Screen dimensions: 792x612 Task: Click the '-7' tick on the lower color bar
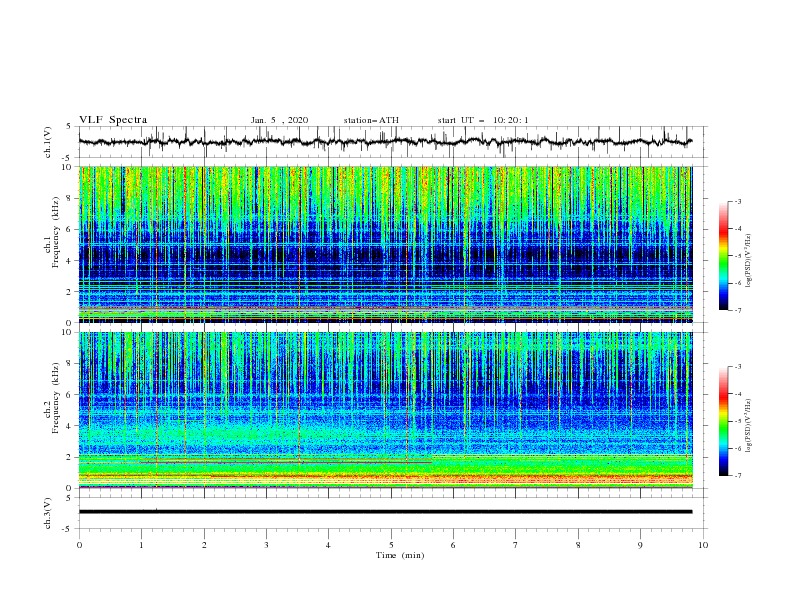coord(737,476)
